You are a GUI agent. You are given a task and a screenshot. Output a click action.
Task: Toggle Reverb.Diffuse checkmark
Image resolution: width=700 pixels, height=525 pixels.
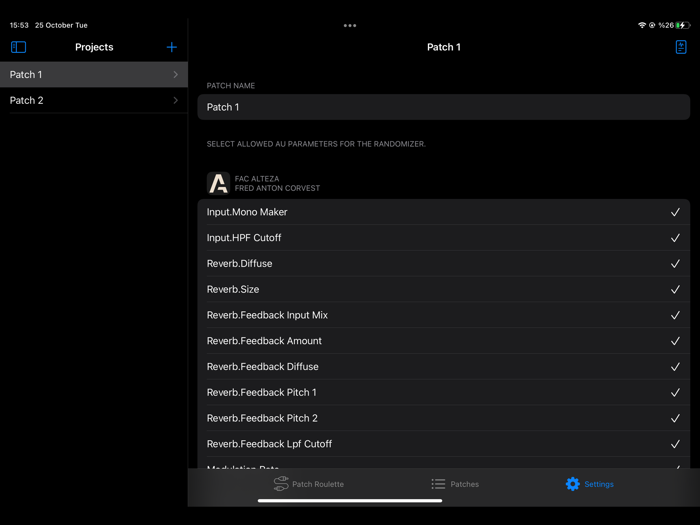[x=675, y=264]
